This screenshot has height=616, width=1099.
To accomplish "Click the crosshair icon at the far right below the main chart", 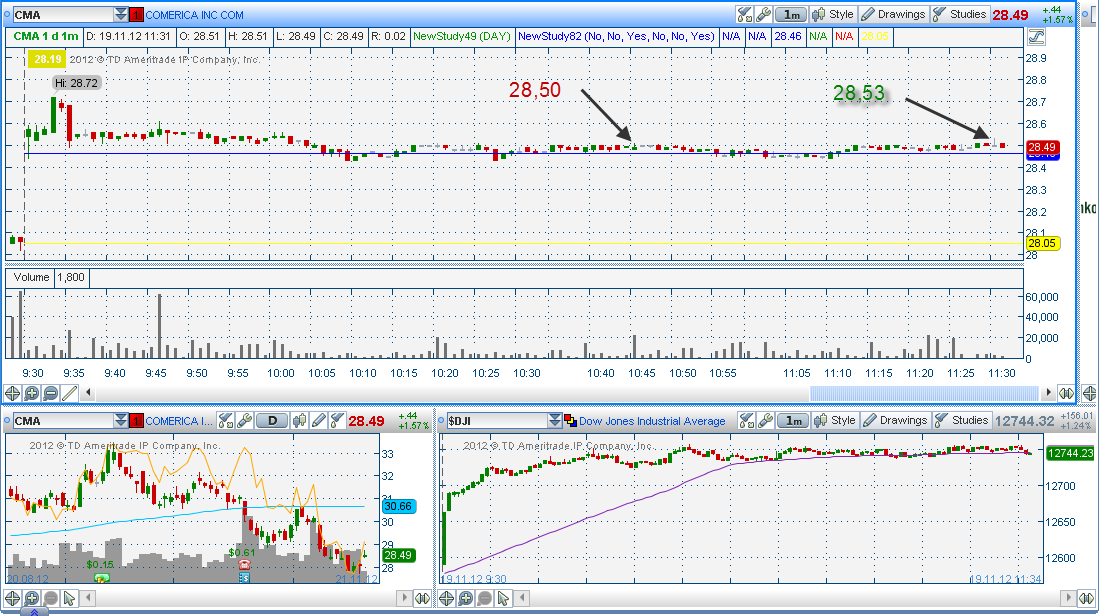I will click(x=1089, y=393).
